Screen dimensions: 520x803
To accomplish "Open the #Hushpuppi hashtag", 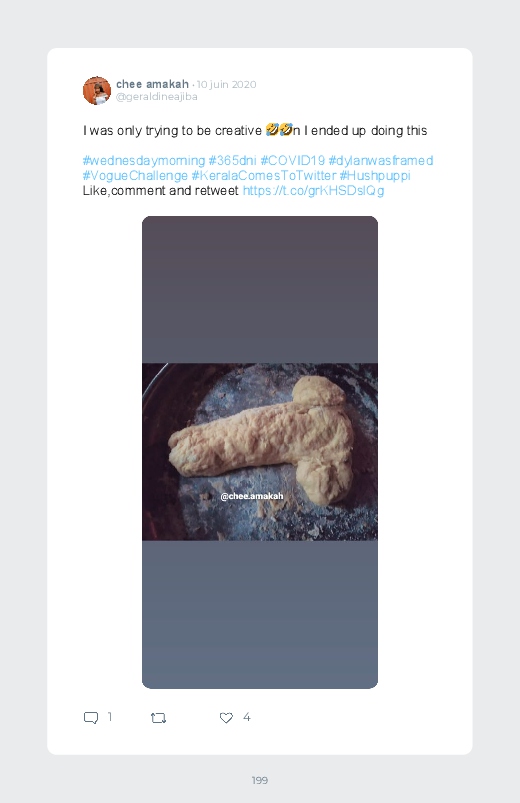I will (375, 176).
